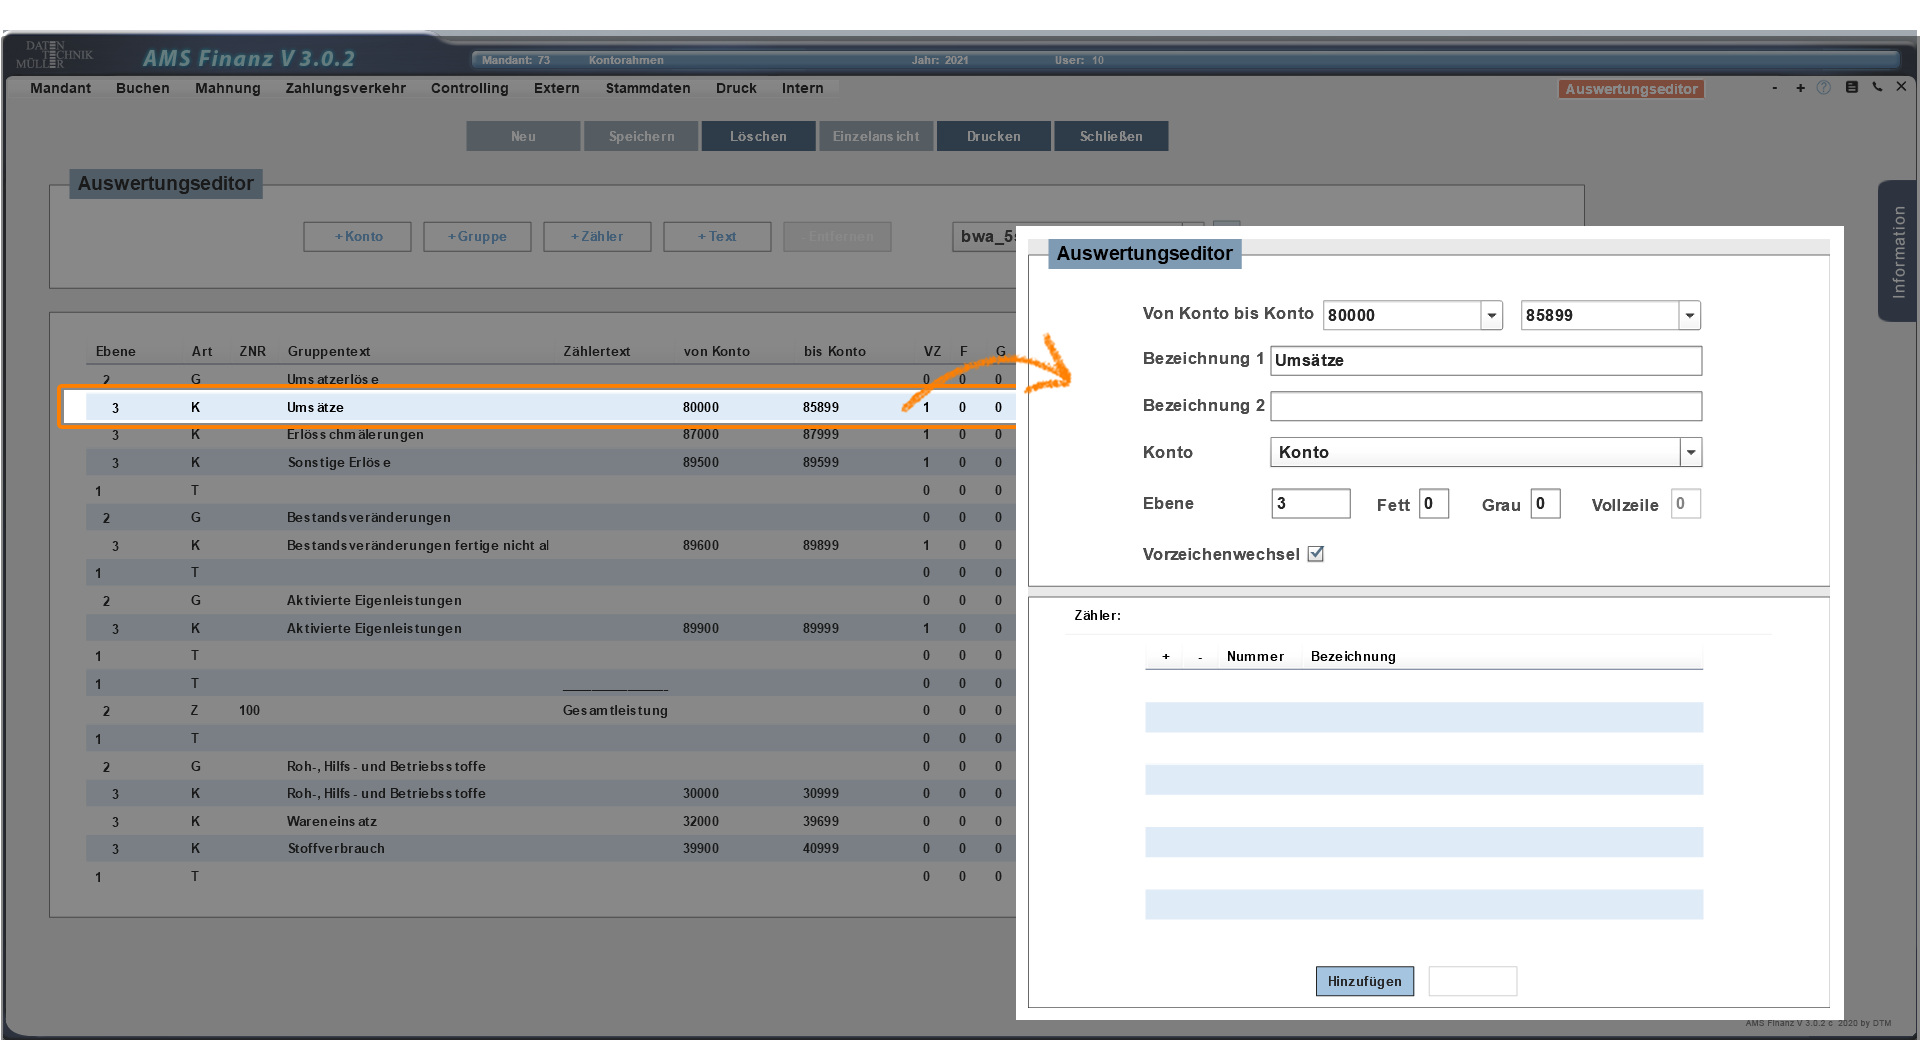This screenshot has width=1920, height=1040.
Task: Toggle the Vorzeichenwechsel checkbox
Action: 1316,554
